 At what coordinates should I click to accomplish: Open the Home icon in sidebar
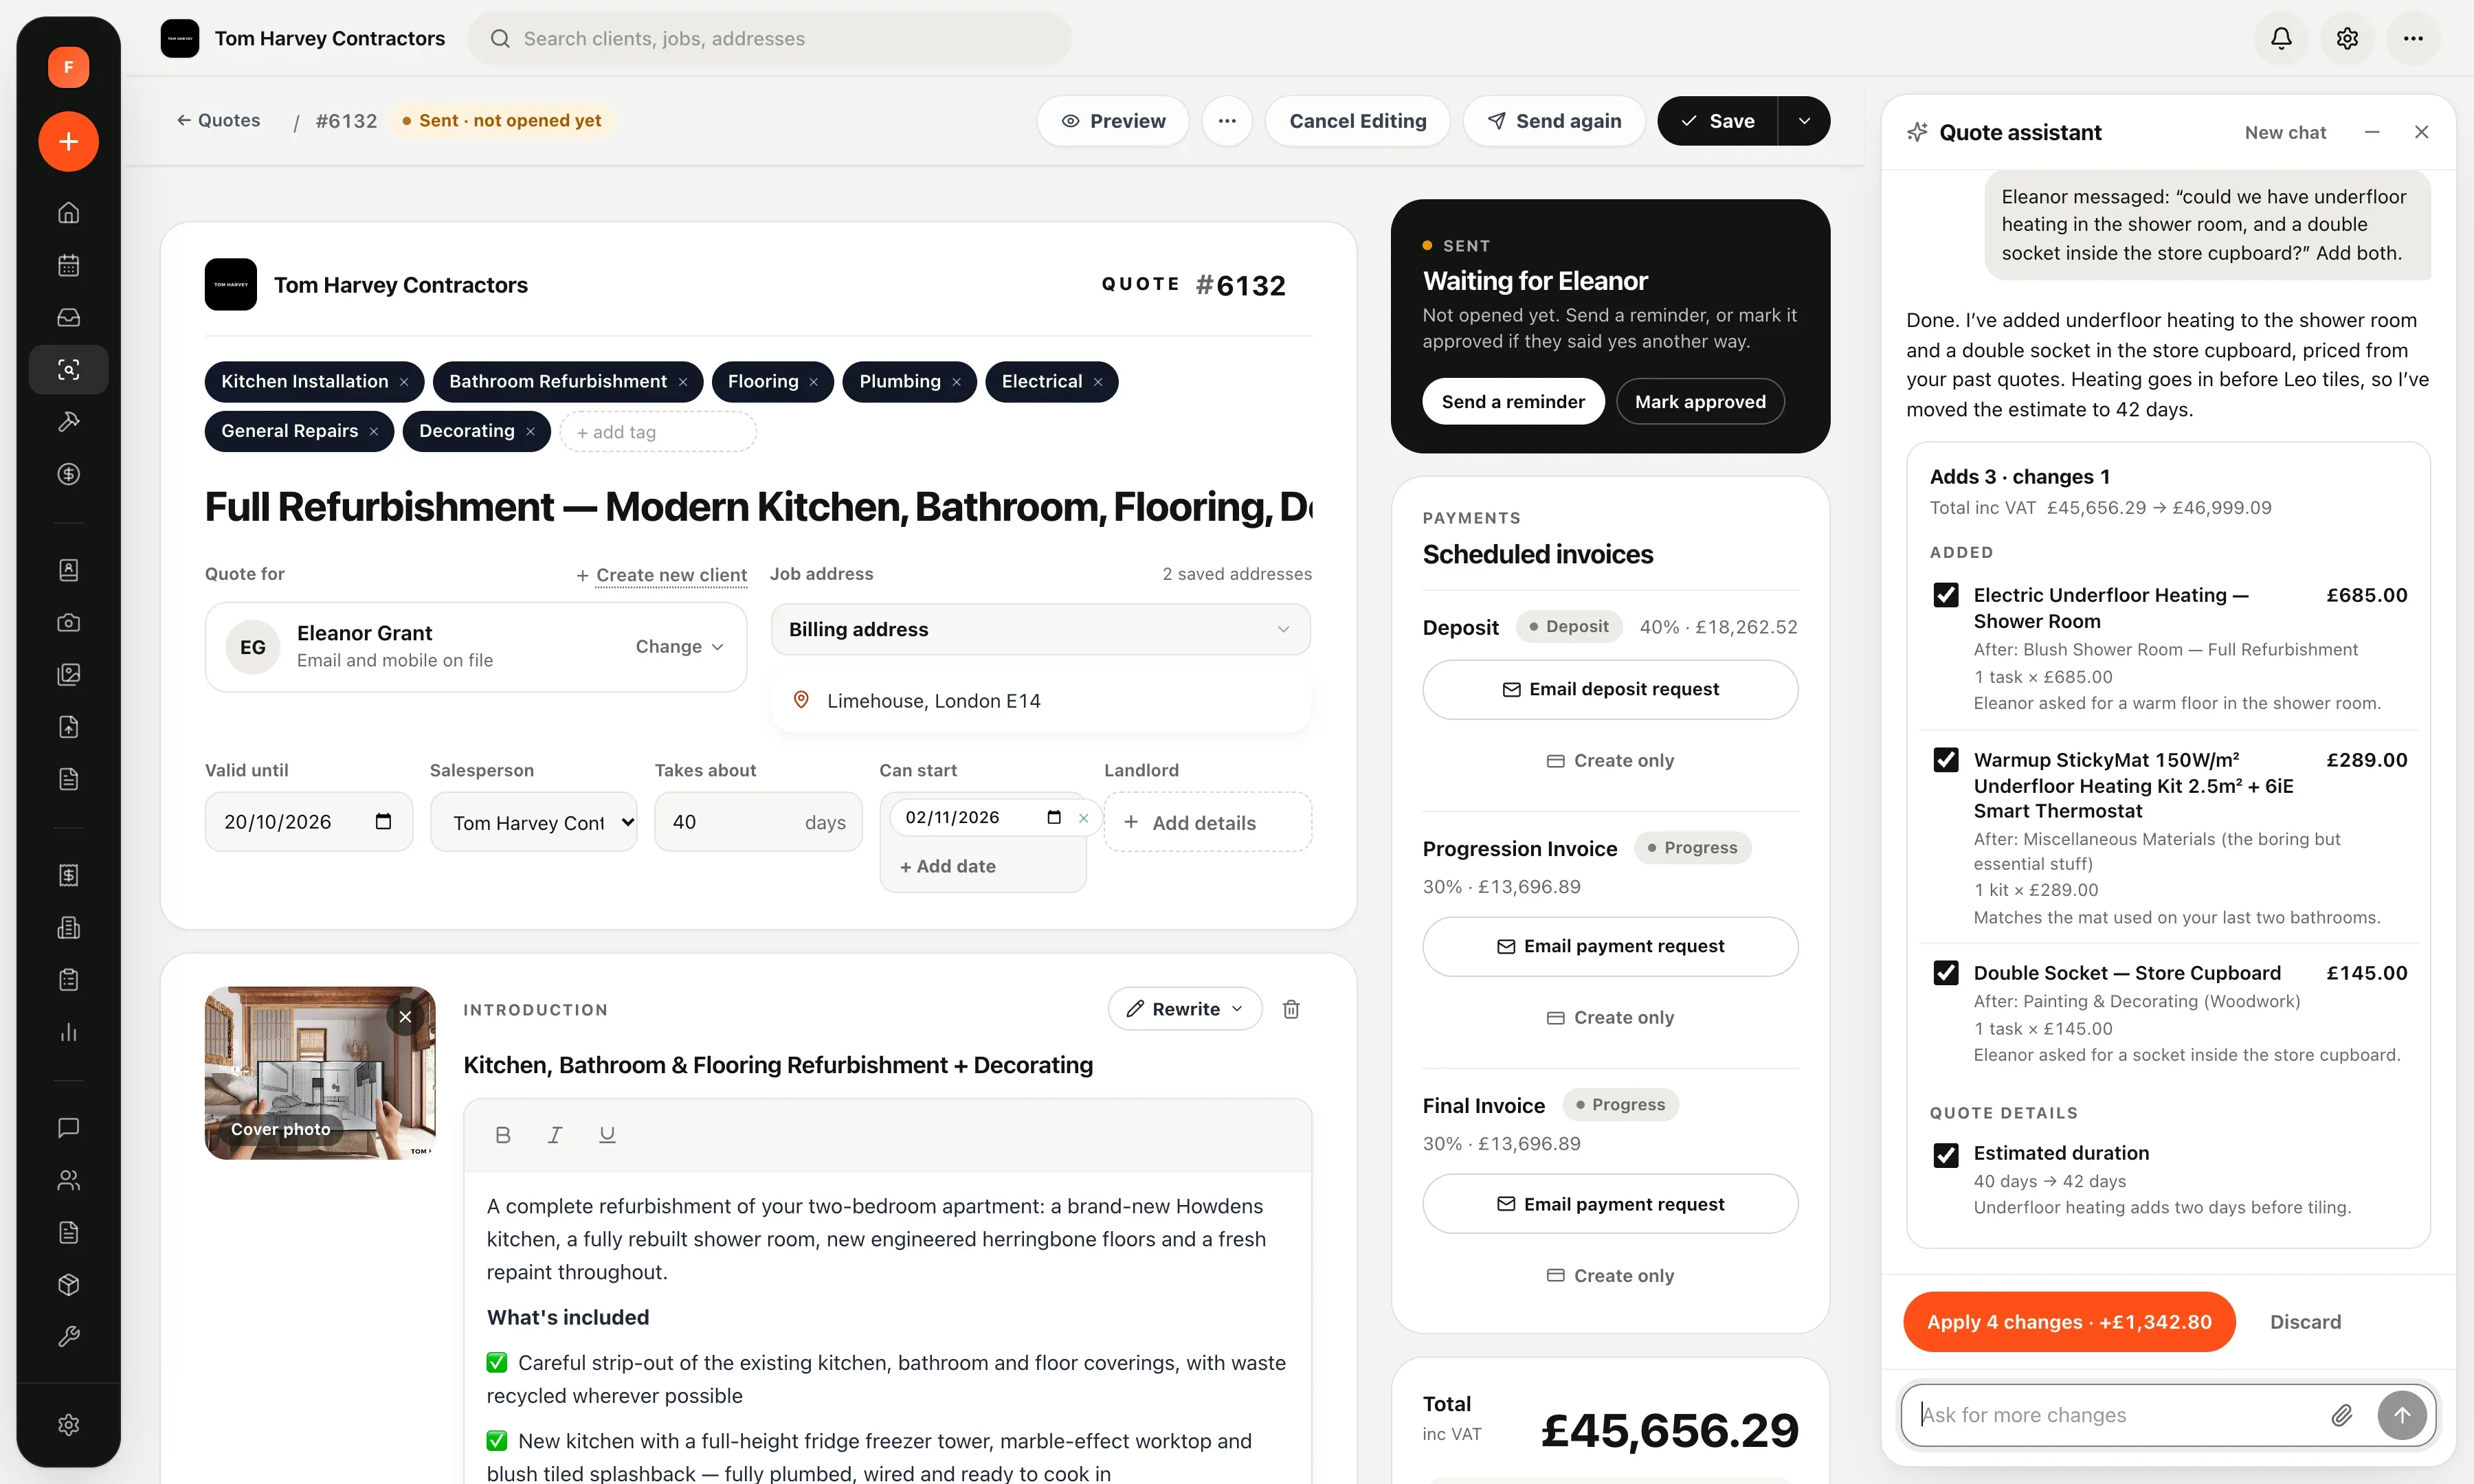(x=68, y=212)
